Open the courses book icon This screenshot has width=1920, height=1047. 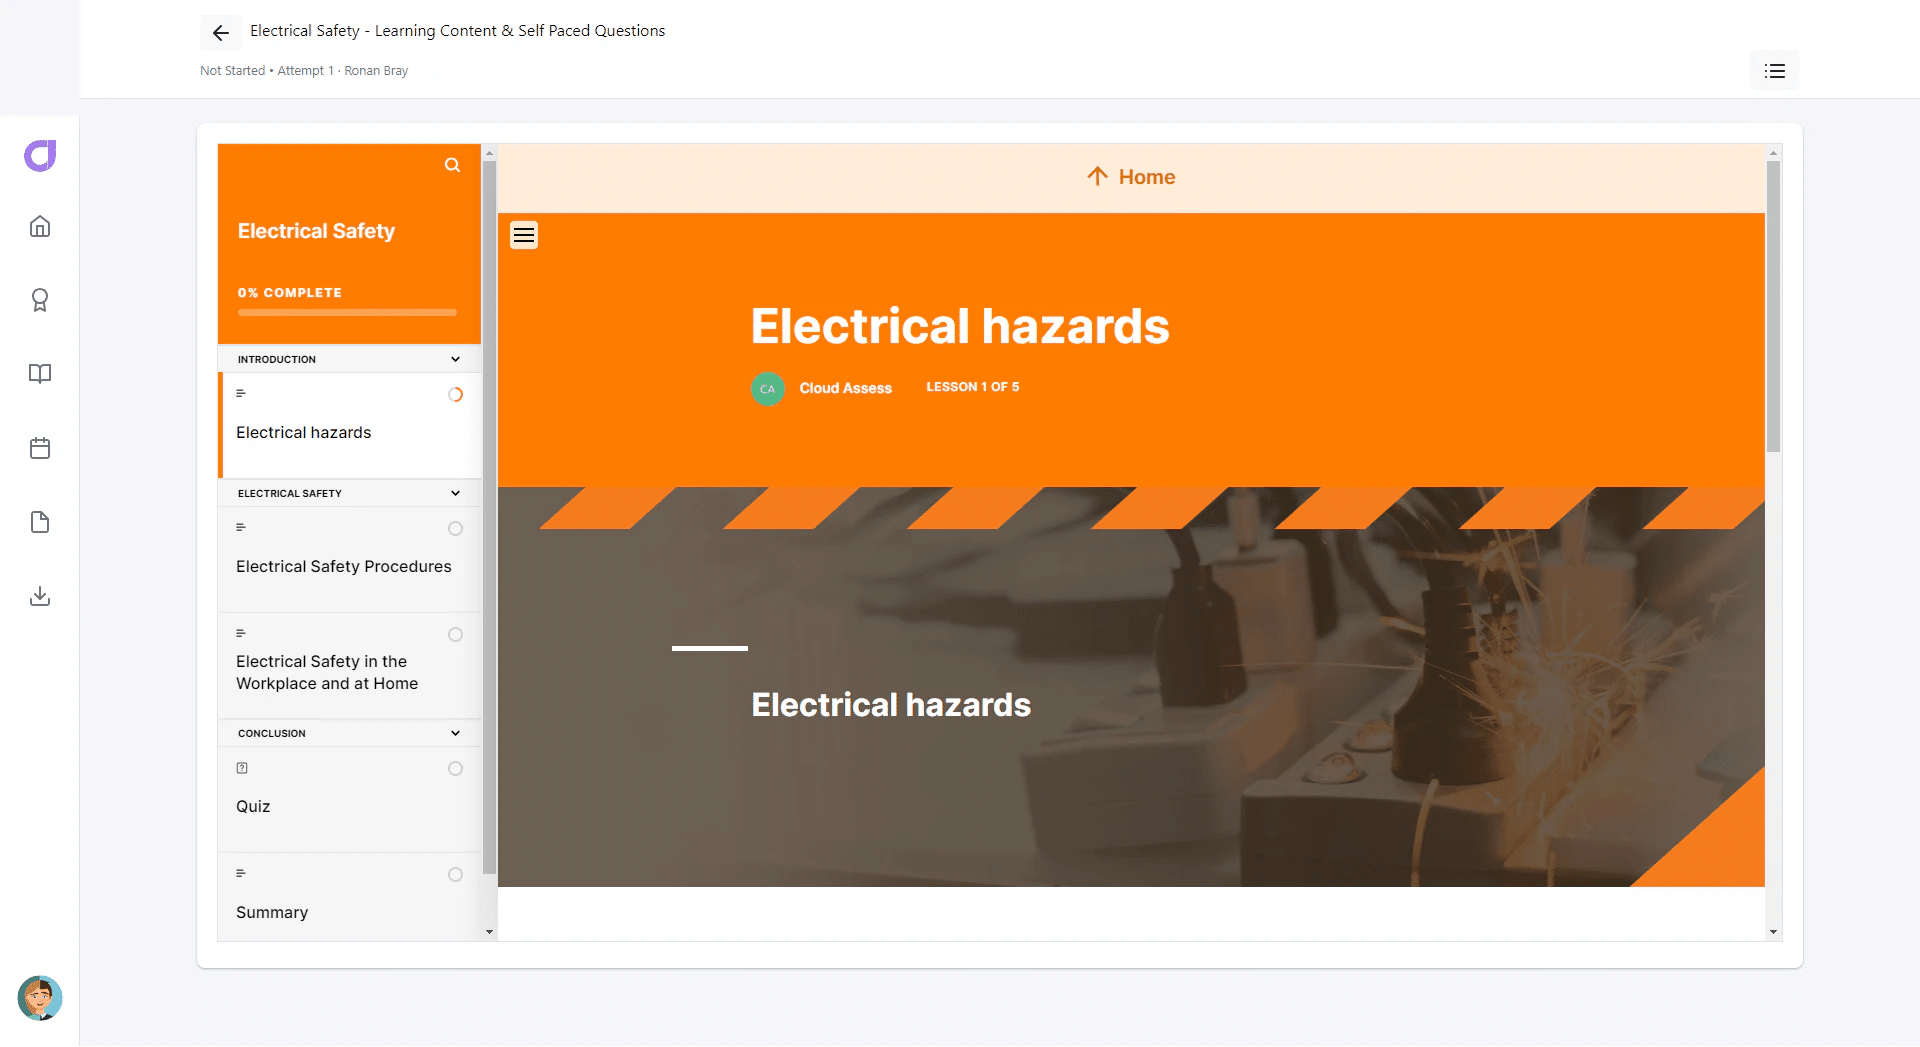click(x=40, y=374)
